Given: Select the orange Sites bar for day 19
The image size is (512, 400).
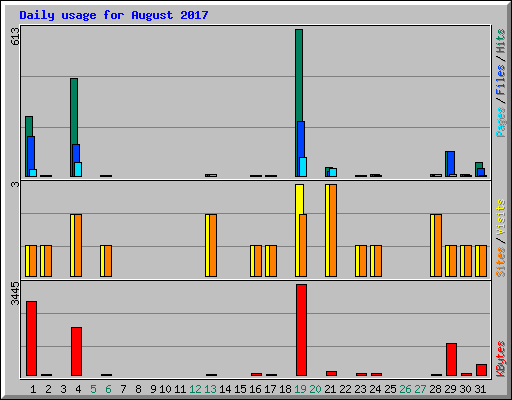Looking at the screenshot, I should pyautogui.click(x=303, y=245).
